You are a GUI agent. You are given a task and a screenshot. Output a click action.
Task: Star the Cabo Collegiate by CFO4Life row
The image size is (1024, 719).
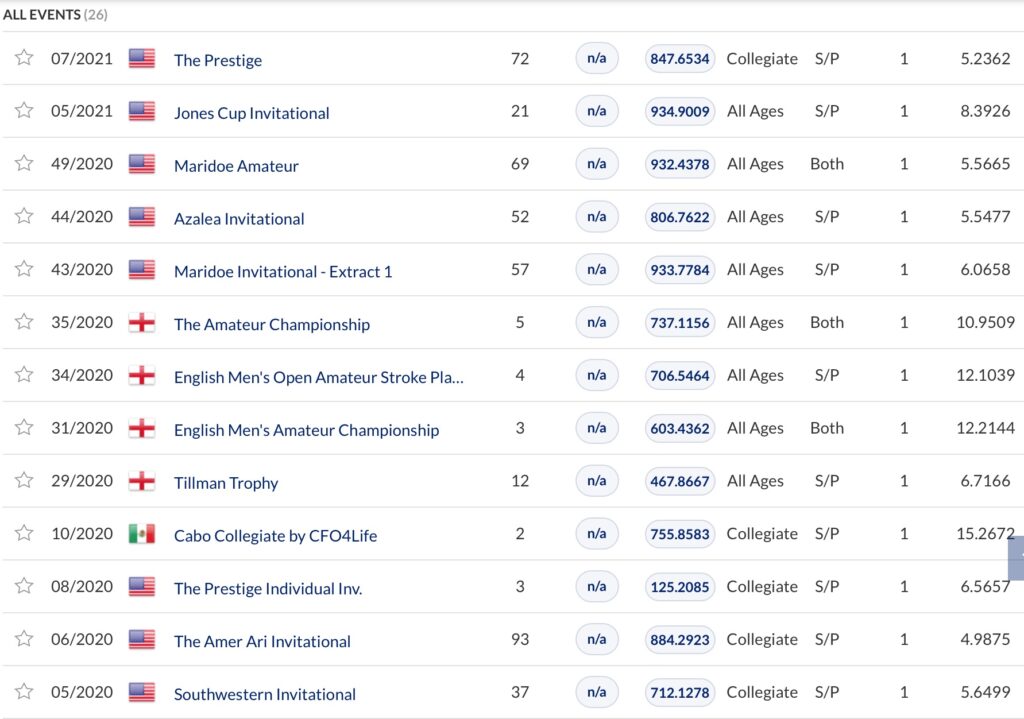point(24,534)
